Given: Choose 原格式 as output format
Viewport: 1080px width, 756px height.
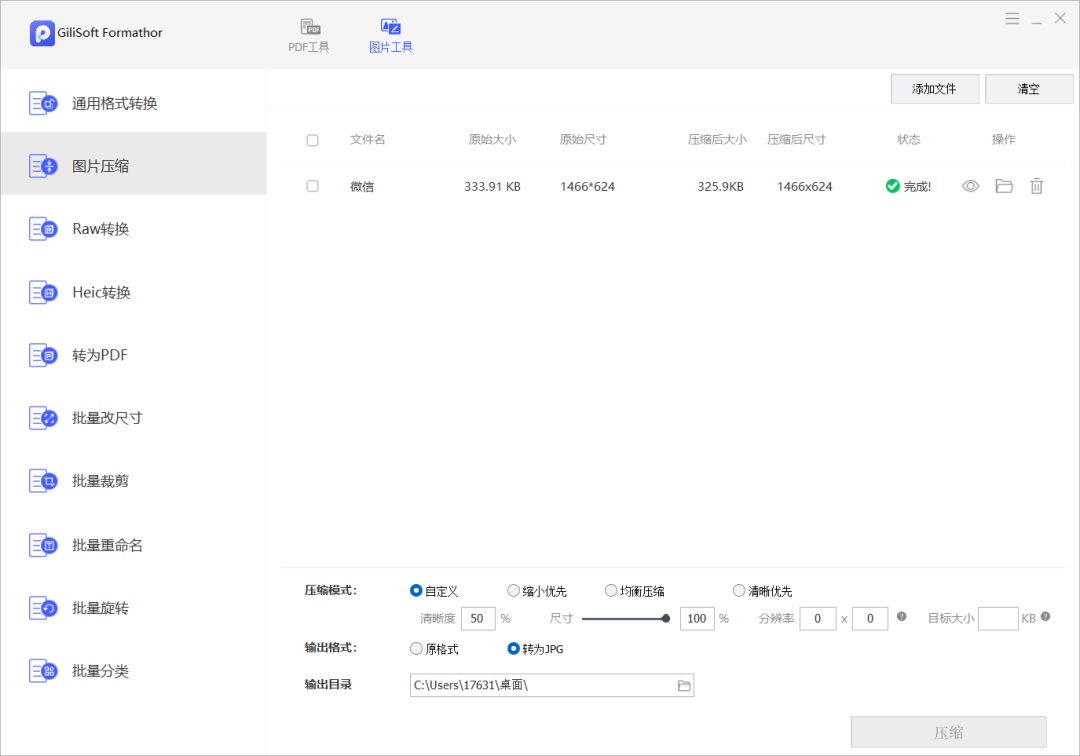Looking at the screenshot, I should click(417, 649).
